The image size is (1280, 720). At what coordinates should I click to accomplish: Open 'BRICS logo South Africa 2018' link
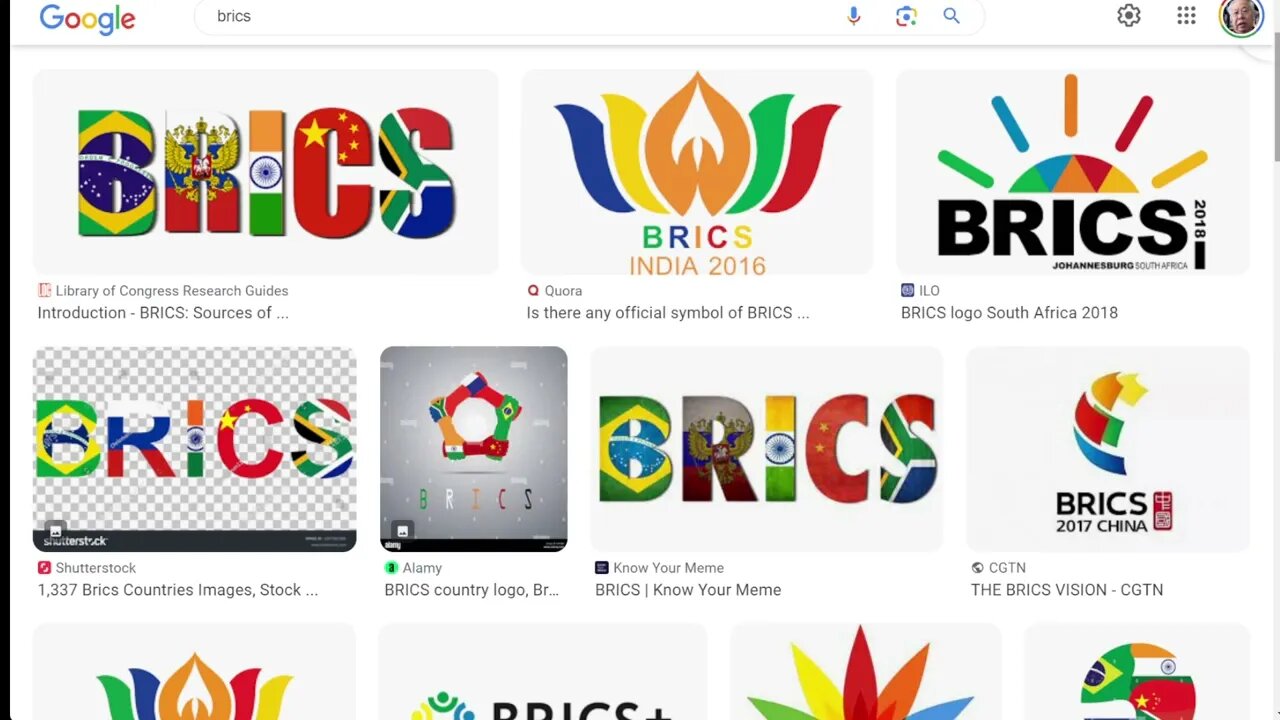1009,313
